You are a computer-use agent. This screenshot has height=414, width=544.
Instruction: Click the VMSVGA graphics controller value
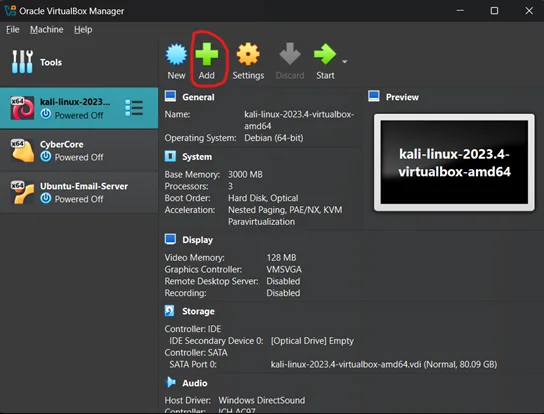click(284, 269)
